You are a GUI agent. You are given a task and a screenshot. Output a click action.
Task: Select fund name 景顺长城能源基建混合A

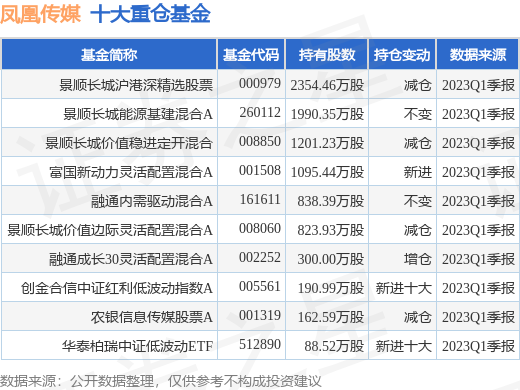tap(138, 114)
